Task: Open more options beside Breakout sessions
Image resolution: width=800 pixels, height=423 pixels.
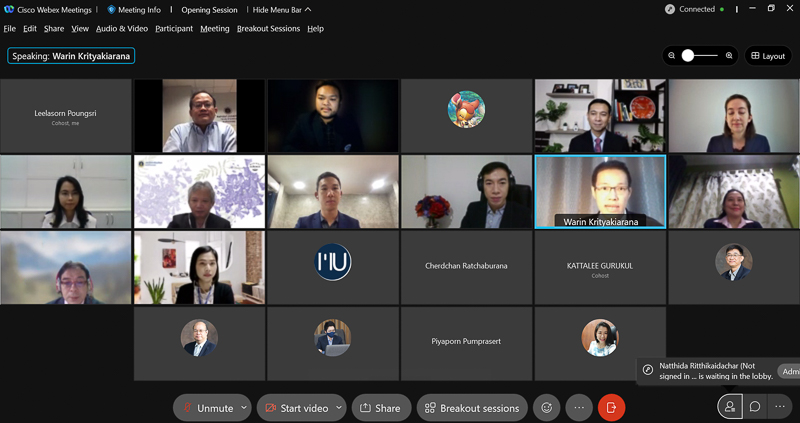Action: 579,407
